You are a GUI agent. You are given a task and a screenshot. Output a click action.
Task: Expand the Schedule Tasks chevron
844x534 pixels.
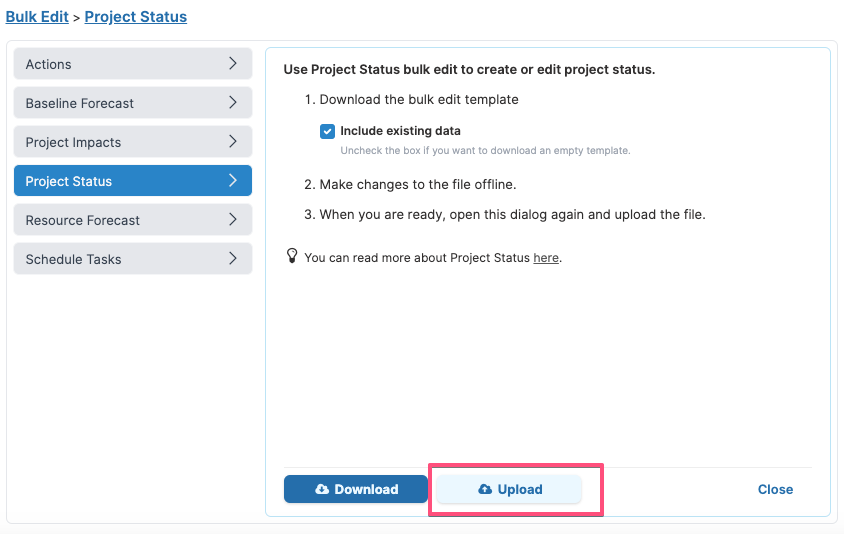233,258
